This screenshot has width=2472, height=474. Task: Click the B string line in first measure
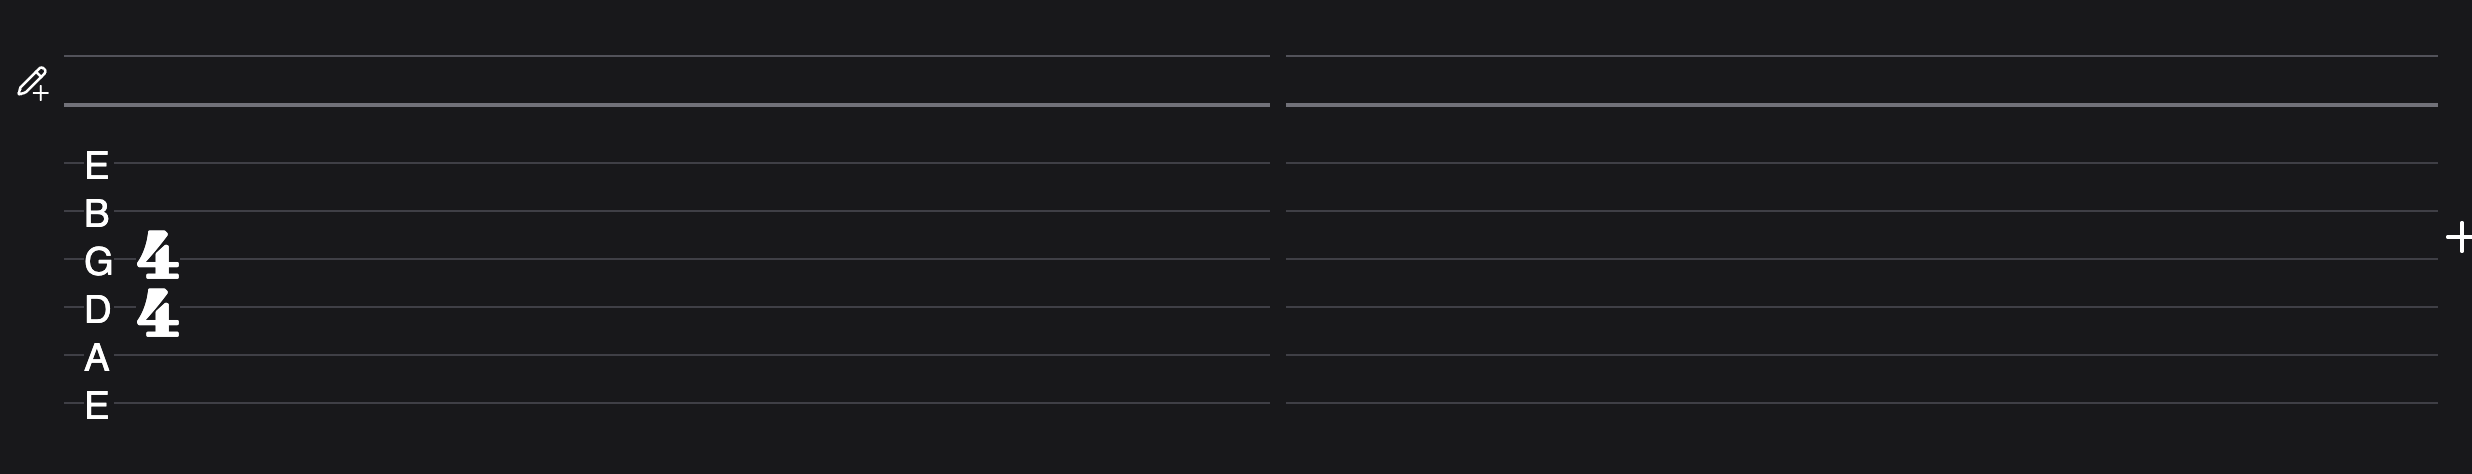pos(690,211)
